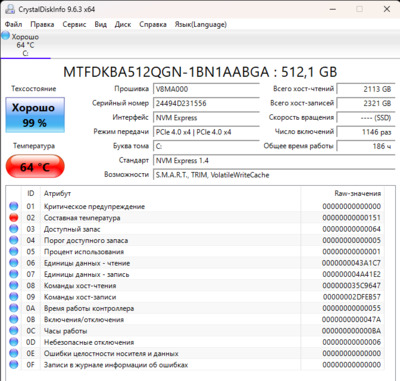Click the transfer mode field PCIe 4.0 x4
Screen dimensions: 400x381
coord(206,132)
